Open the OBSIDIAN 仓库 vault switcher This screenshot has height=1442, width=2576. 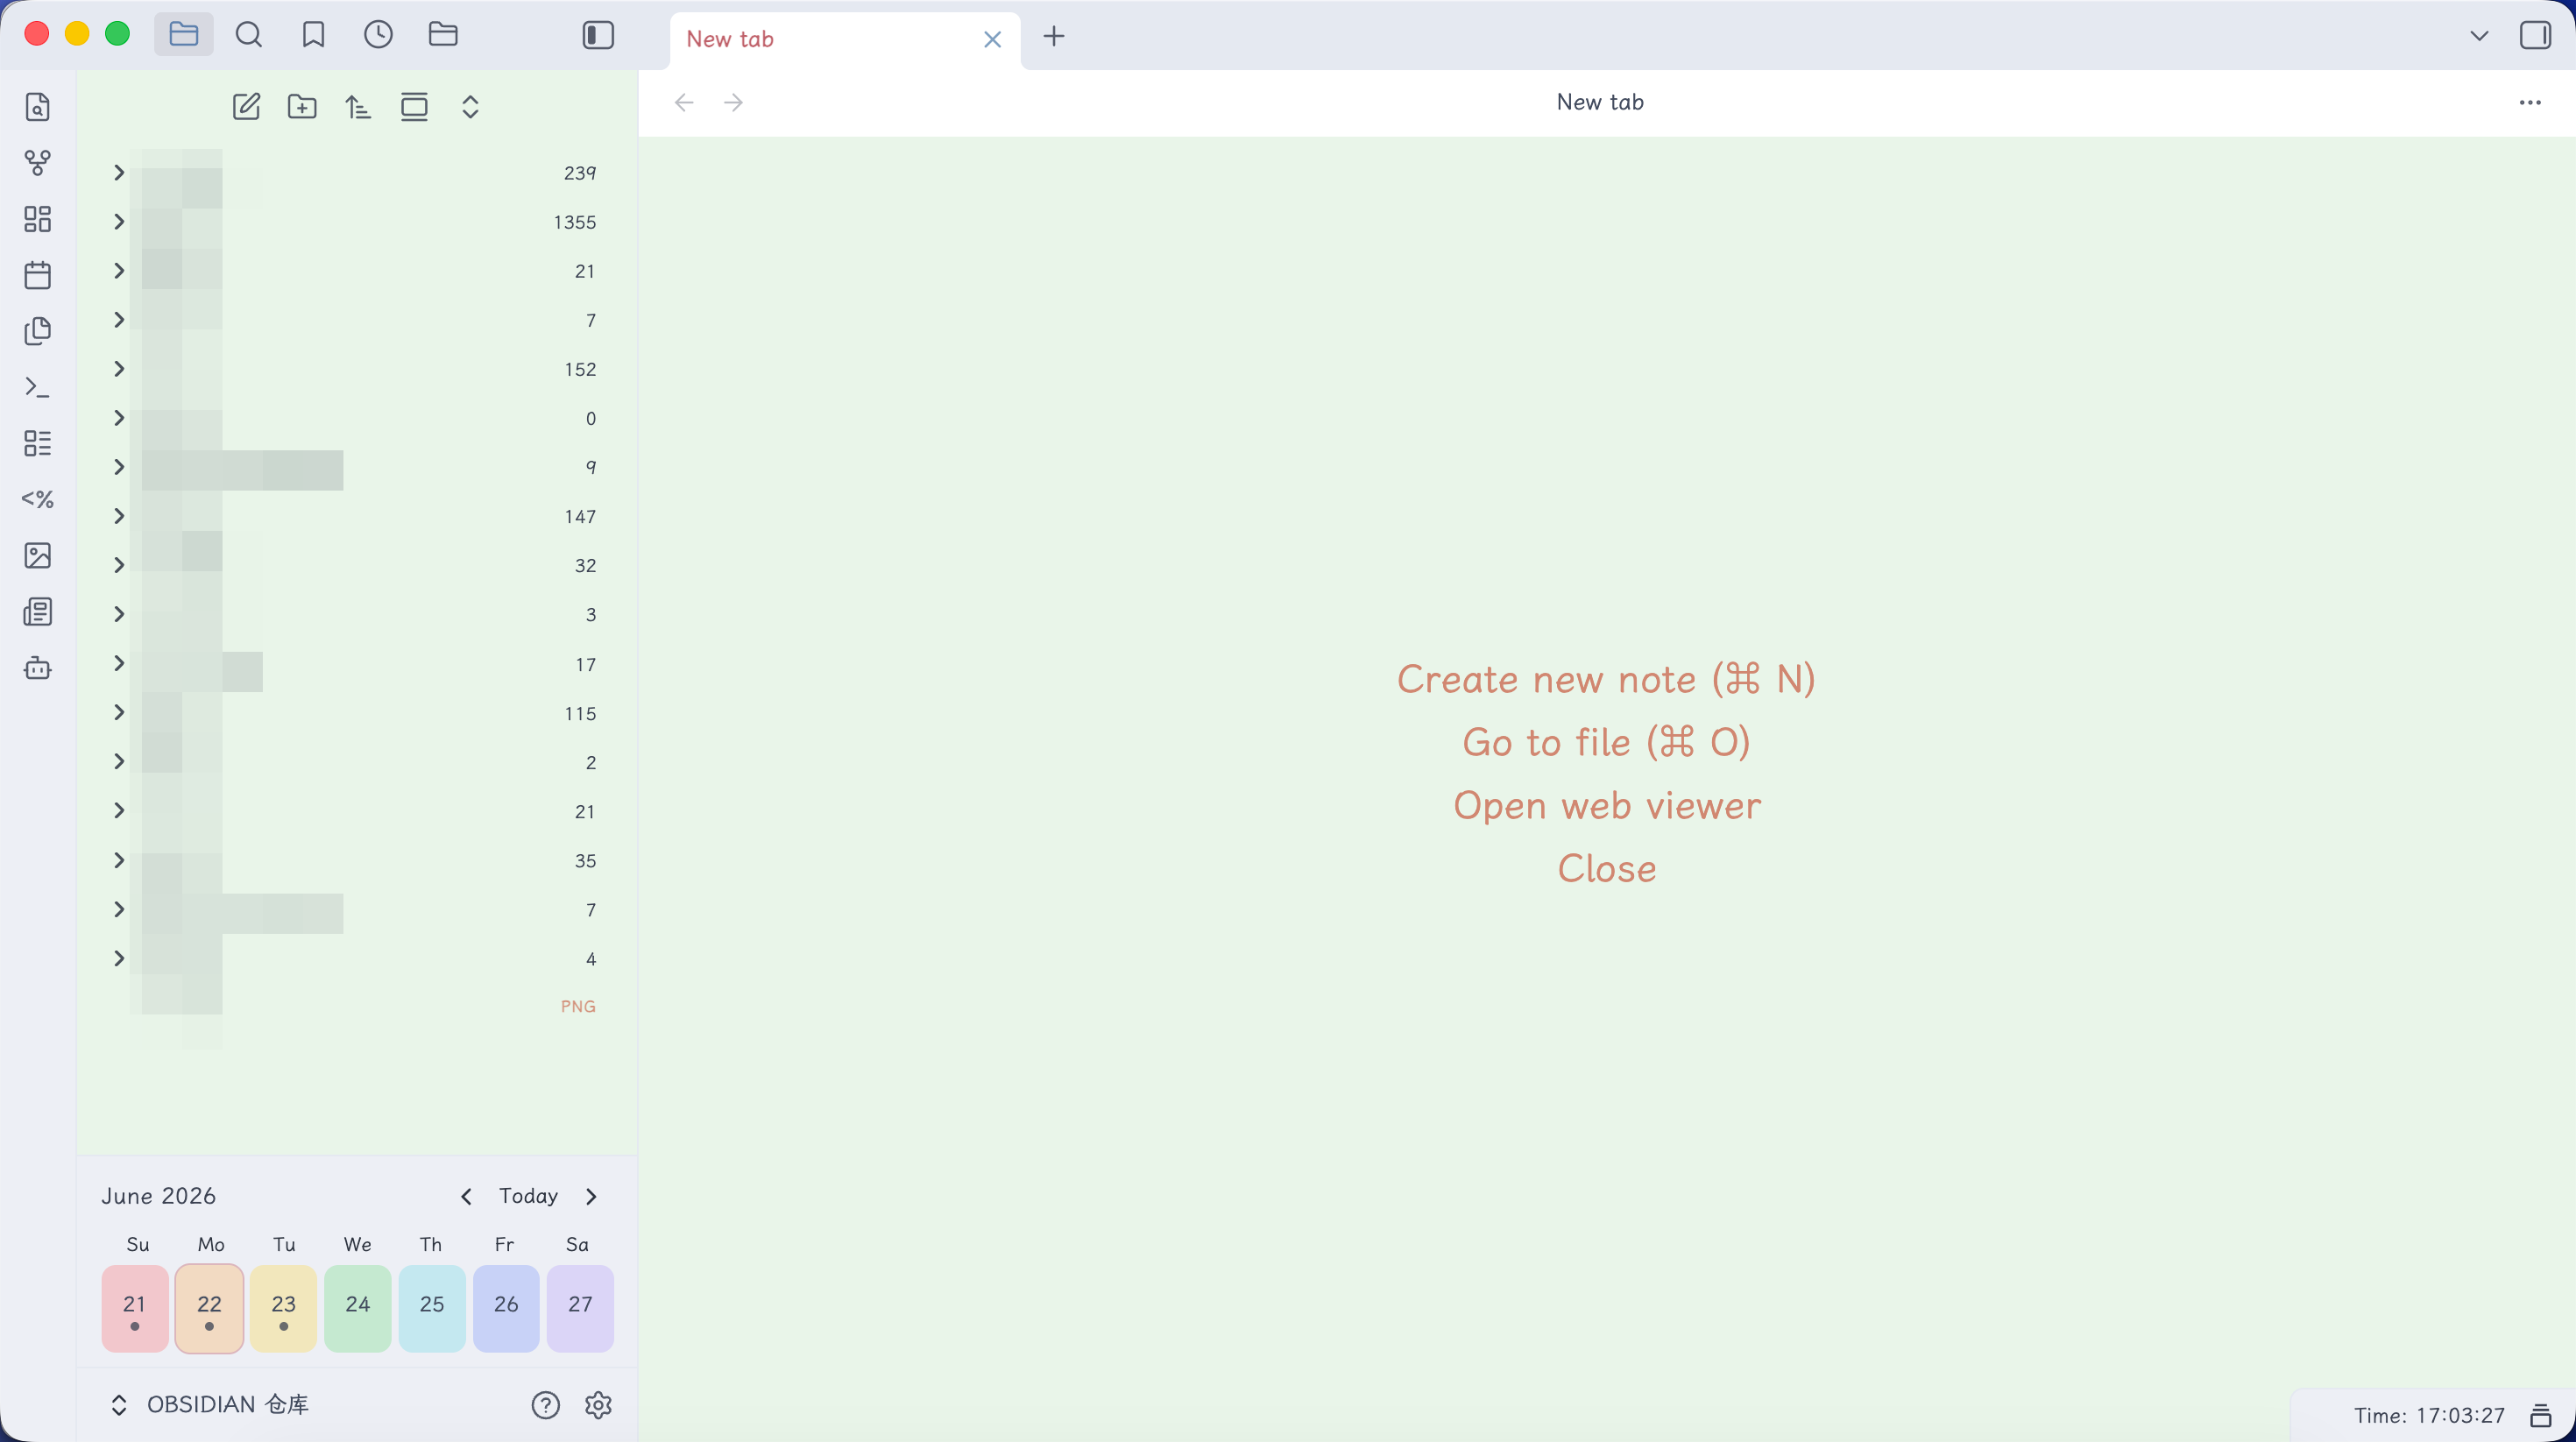(209, 1404)
